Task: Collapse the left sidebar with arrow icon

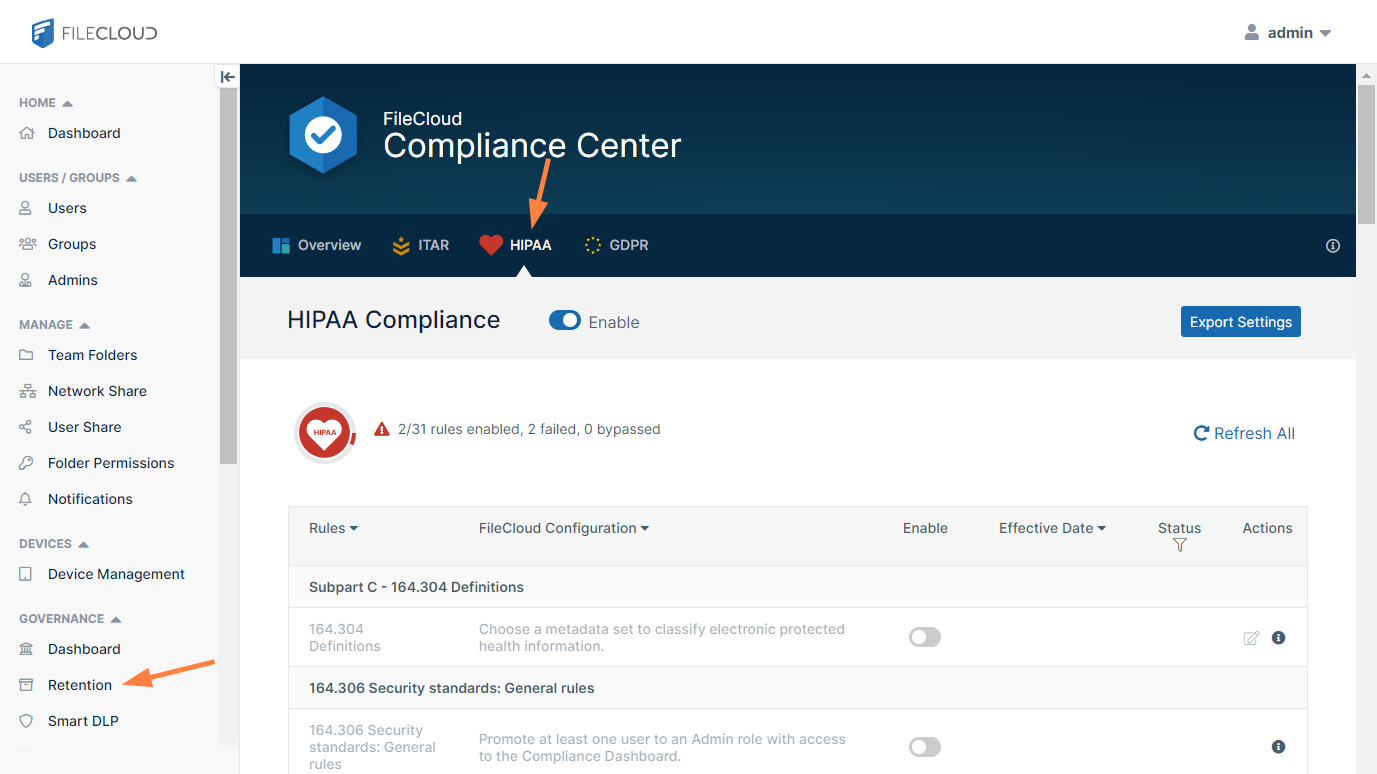Action: 228,77
